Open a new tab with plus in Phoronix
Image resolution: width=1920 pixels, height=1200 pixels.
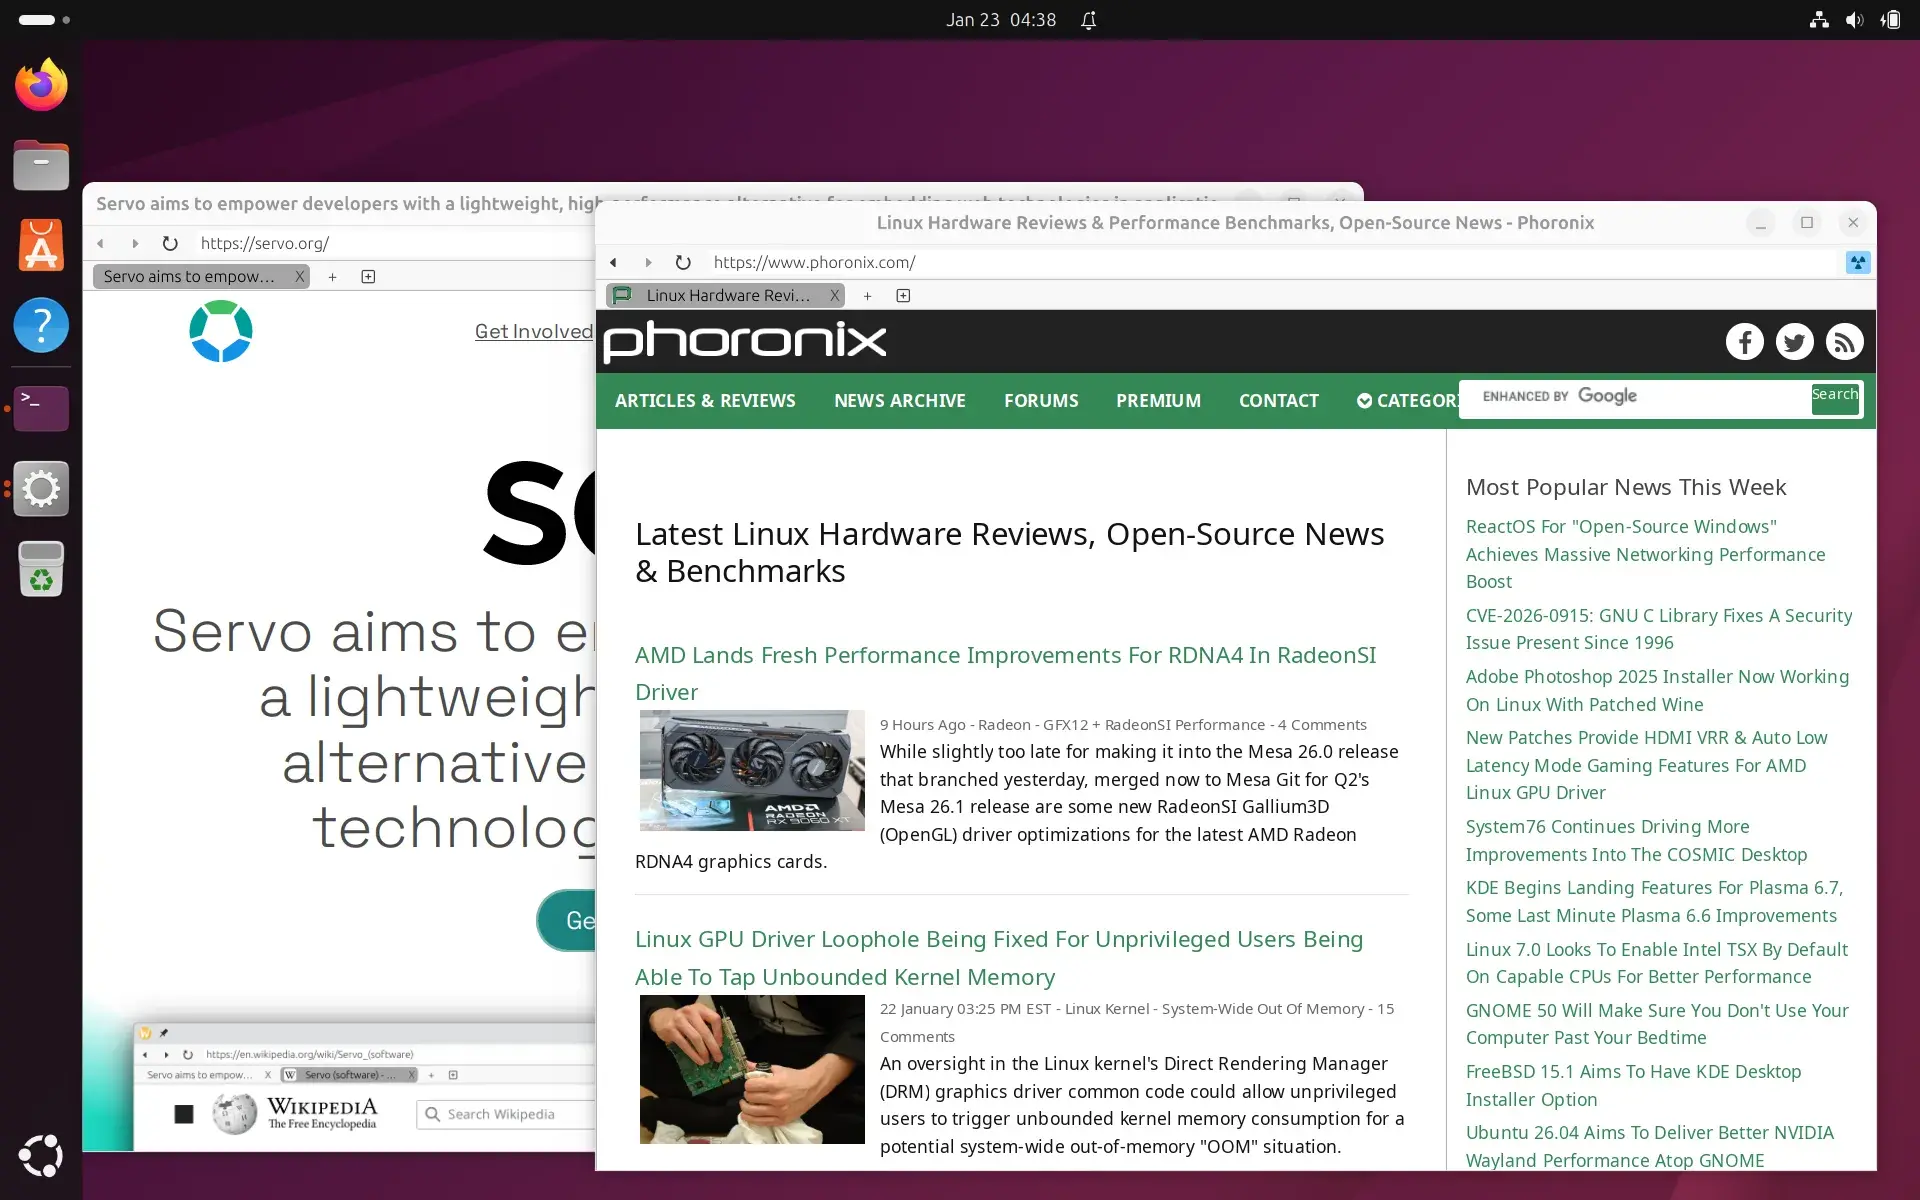[867, 296]
